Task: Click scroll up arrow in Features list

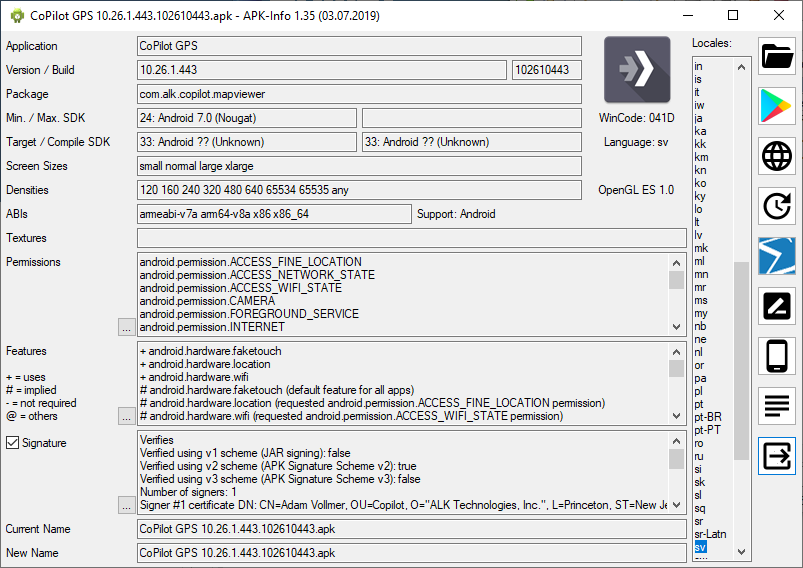Action: click(677, 352)
